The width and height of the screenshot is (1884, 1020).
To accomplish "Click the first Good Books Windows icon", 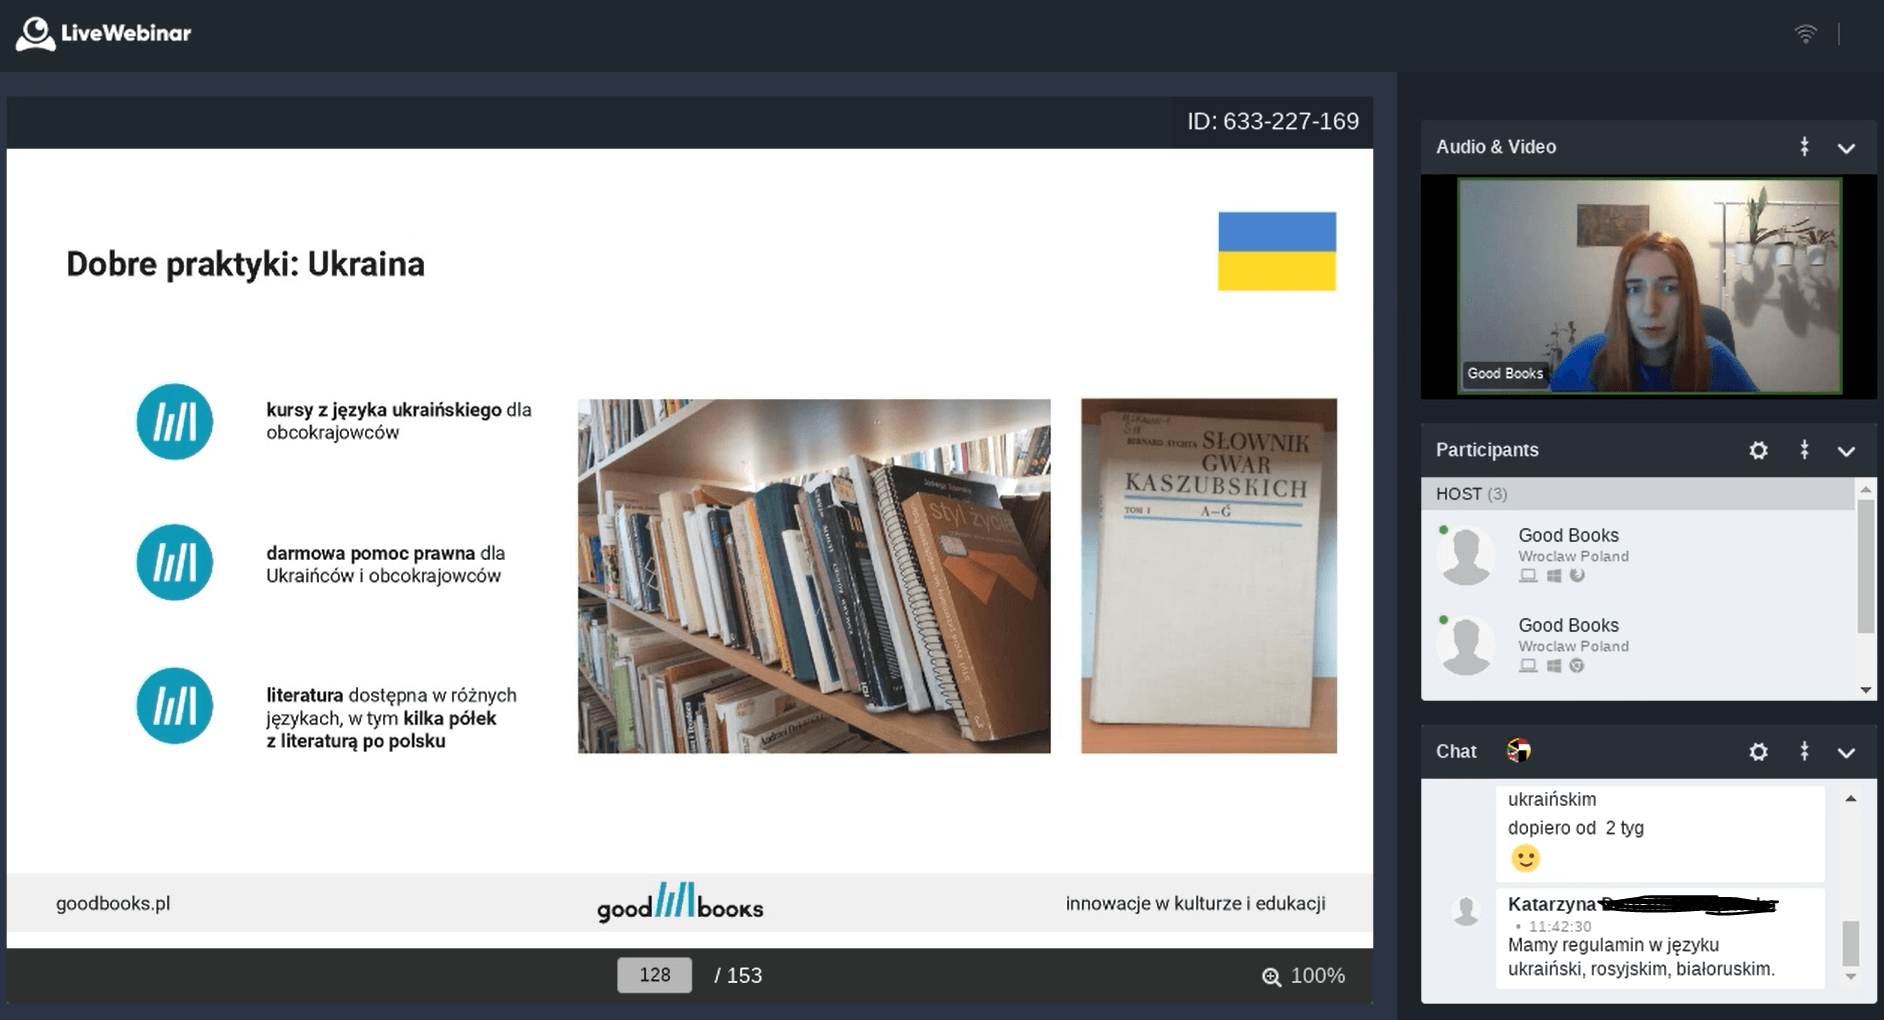I will point(1553,576).
